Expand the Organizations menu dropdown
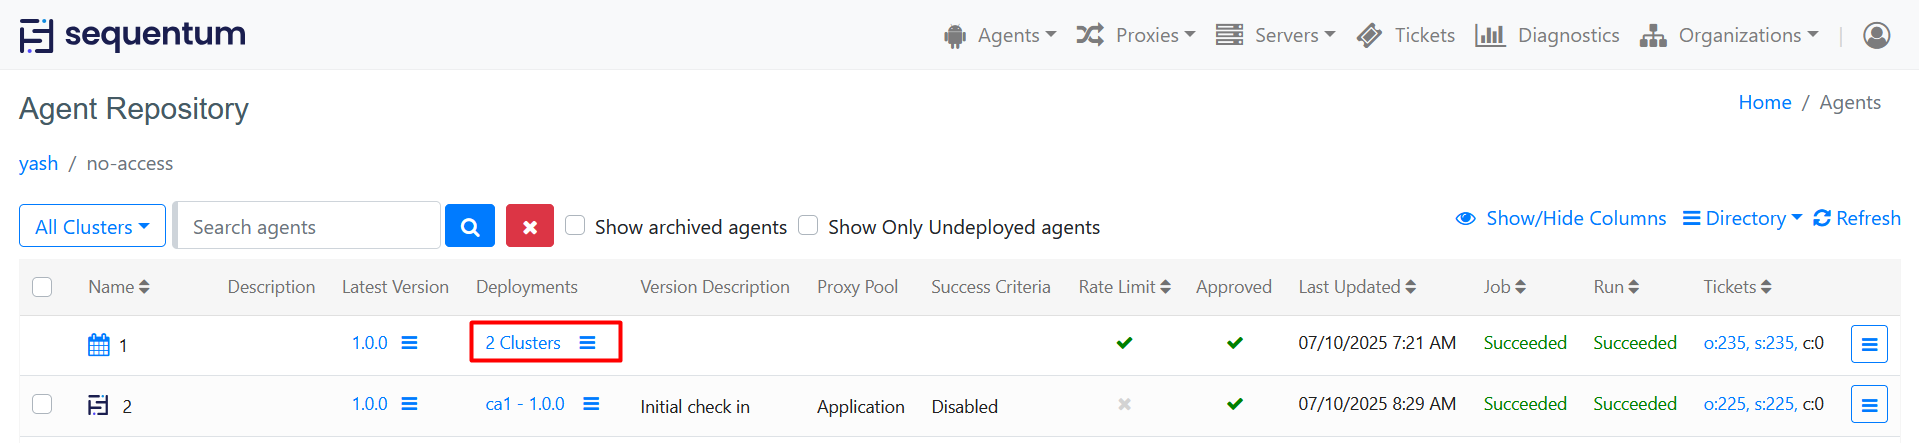1919x443 pixels. coord(1729,35)
